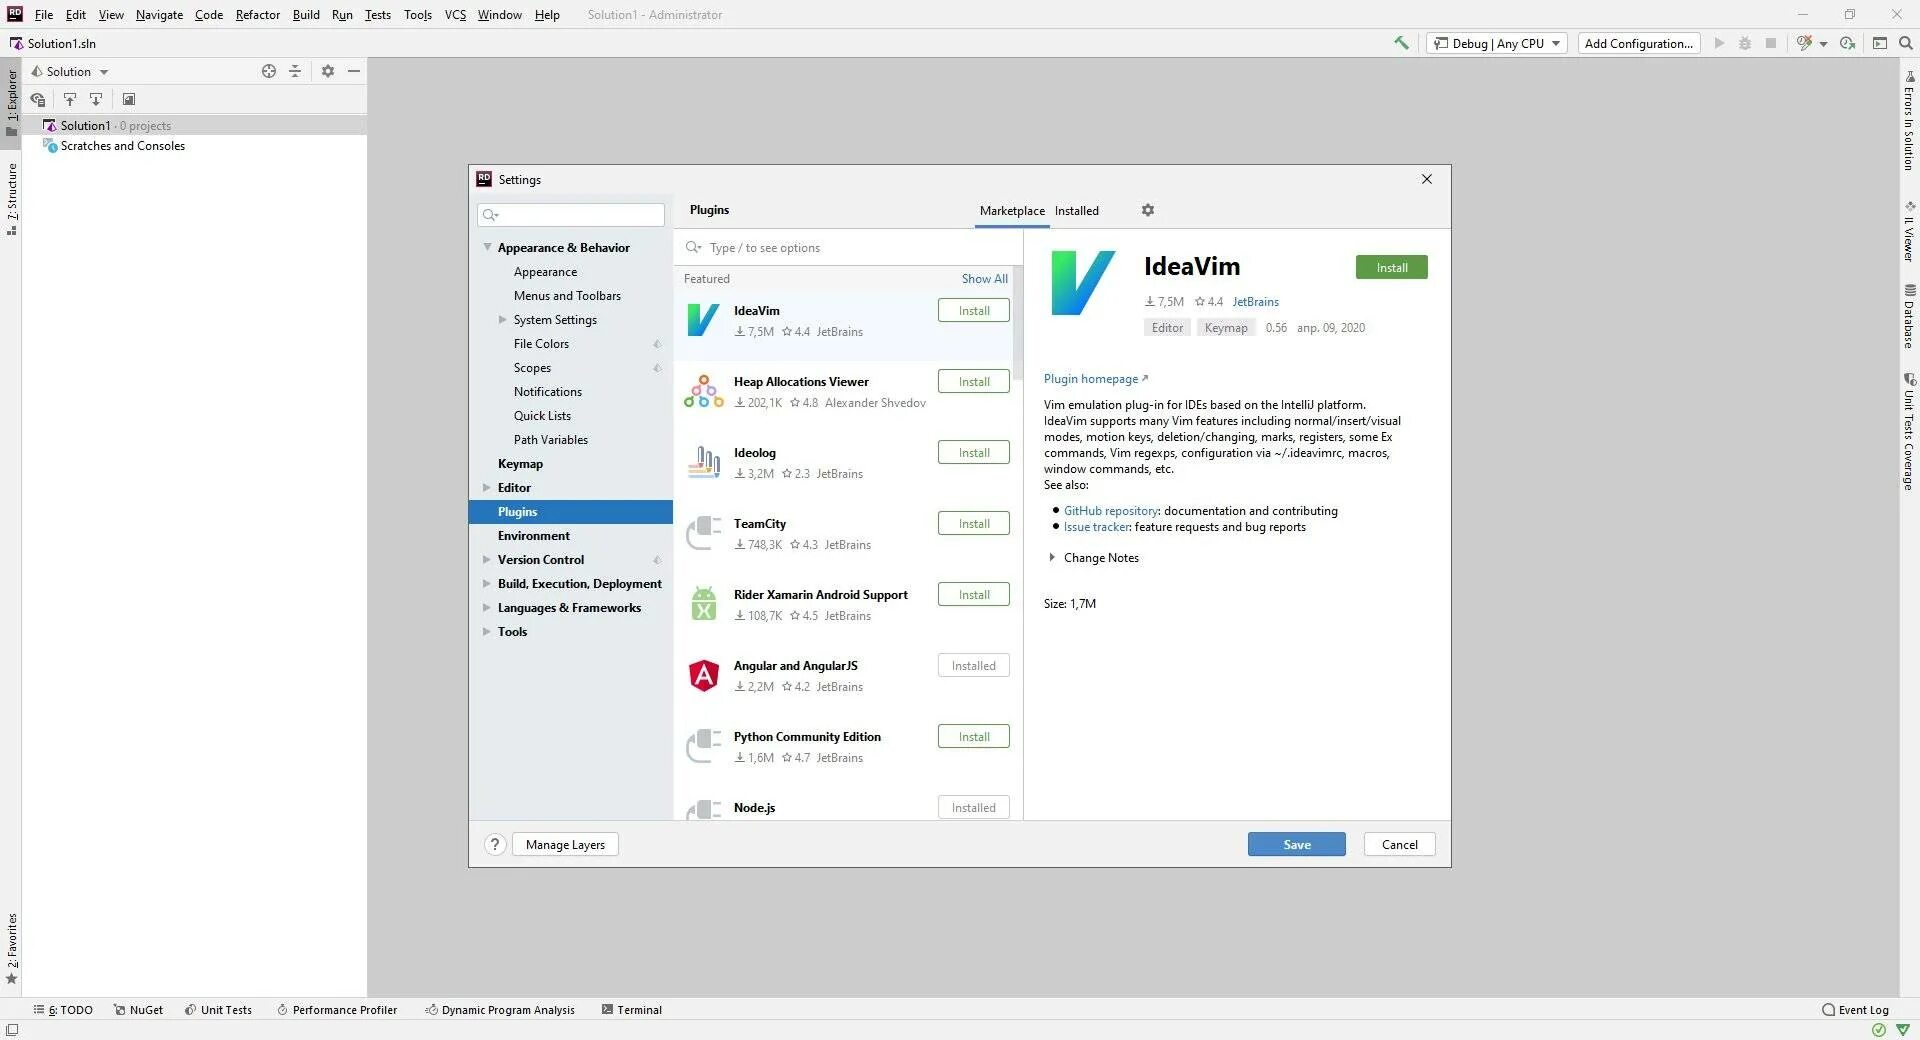
Task: Click the Manage Layers button
Action: 565,844
